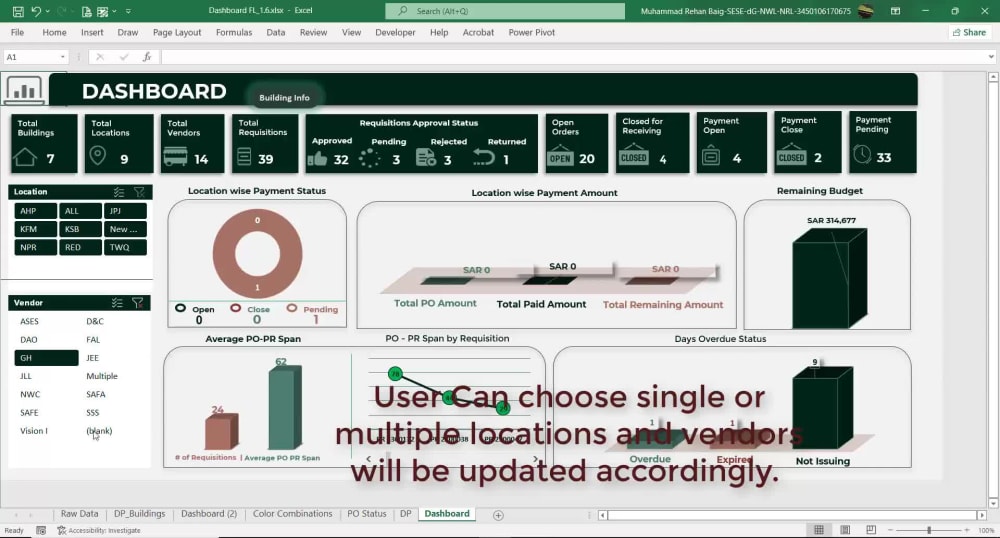Open the Undo history dropdown arrow
Viewport: 1000px width, 538px height.
coord(47,11)
